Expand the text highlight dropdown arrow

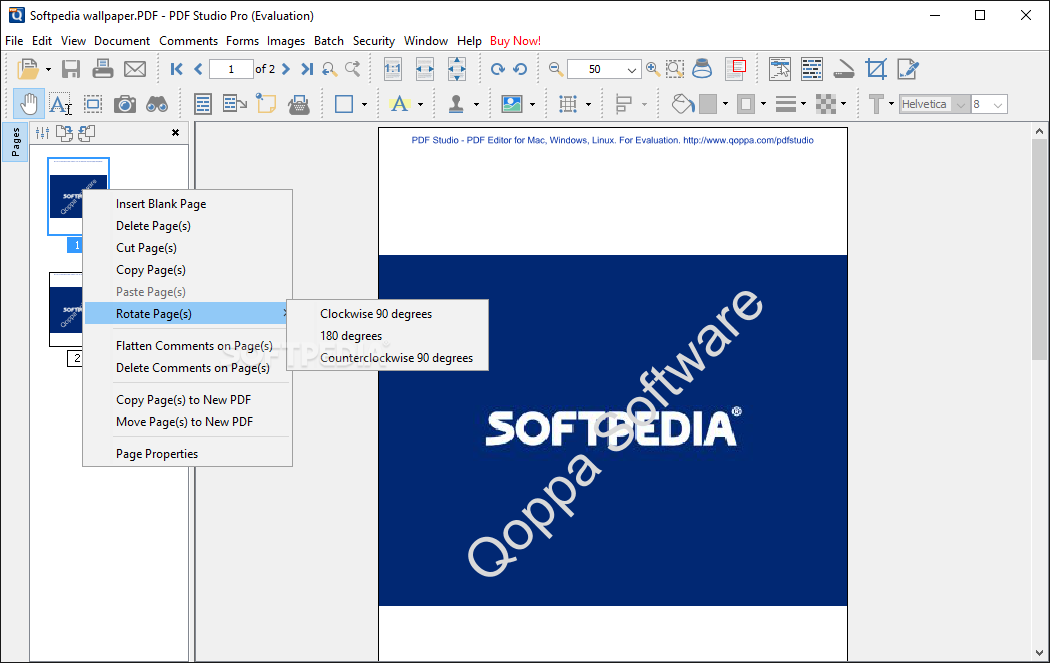[x=421, y=104]
